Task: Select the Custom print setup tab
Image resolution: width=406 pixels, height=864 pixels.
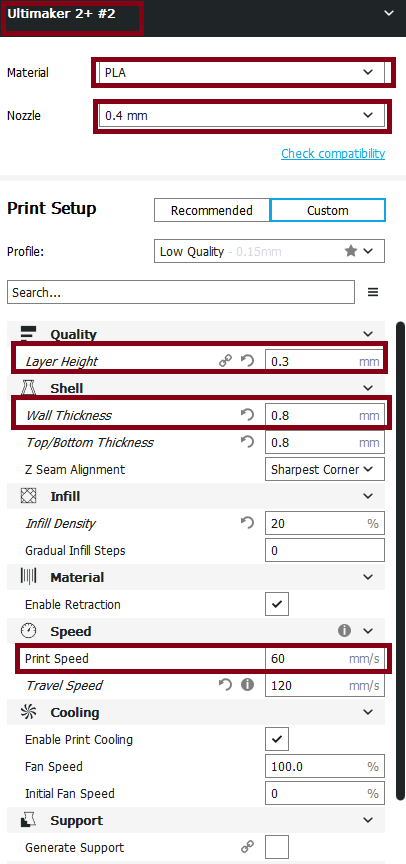Action: [x=328, y=210]
